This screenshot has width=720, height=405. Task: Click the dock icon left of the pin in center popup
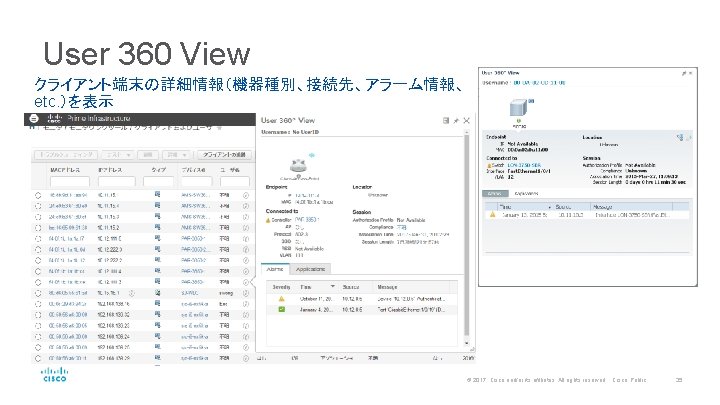446,120
